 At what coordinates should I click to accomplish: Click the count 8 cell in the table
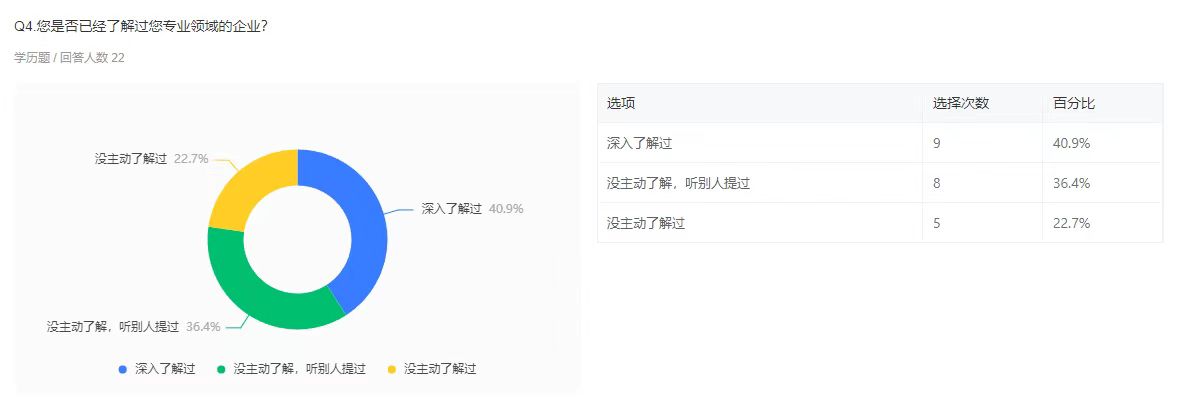(x=937, y=183)
